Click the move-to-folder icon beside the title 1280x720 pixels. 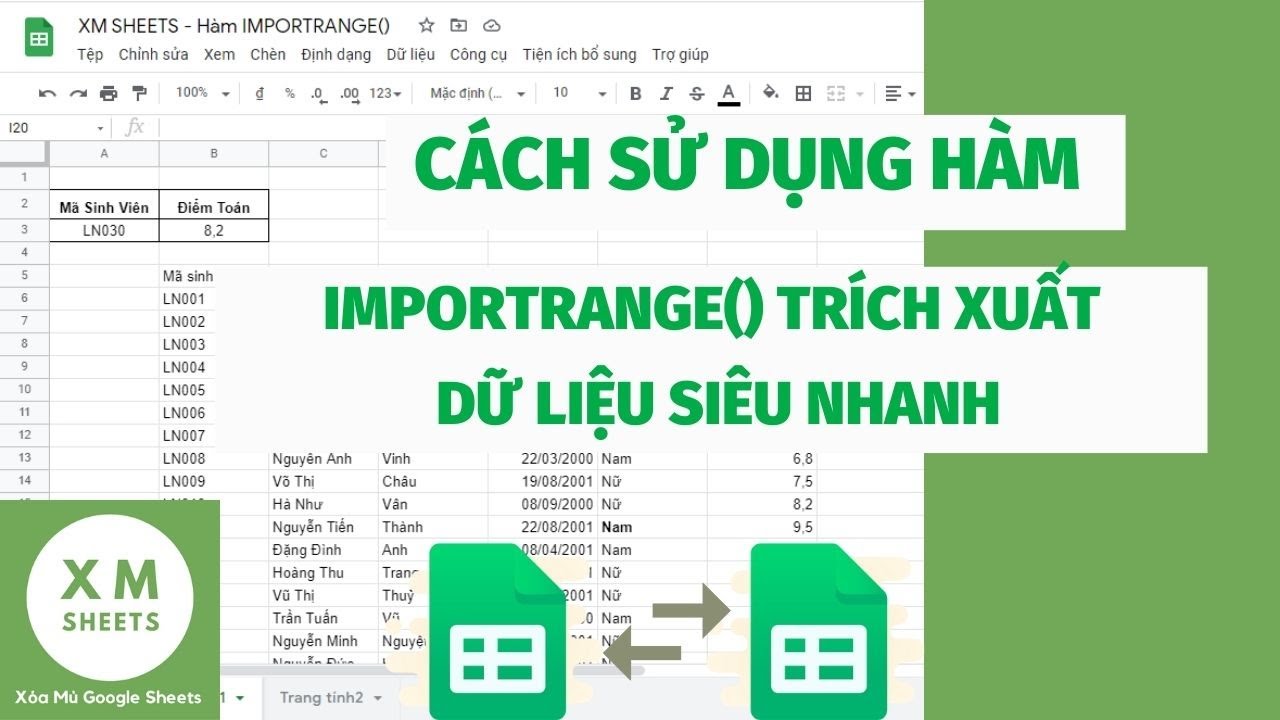click(x=459, y=26)
